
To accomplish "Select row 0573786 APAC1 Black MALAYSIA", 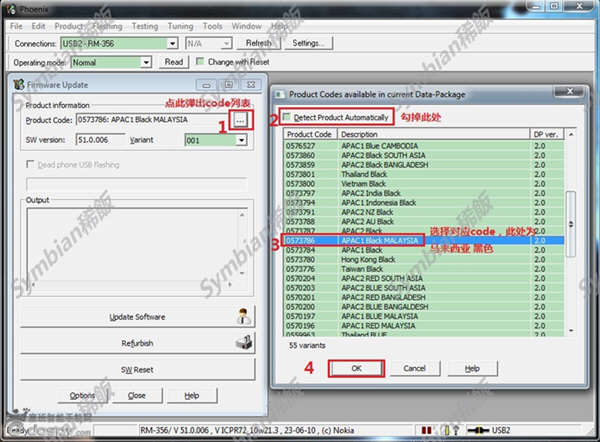I will 424,241.
